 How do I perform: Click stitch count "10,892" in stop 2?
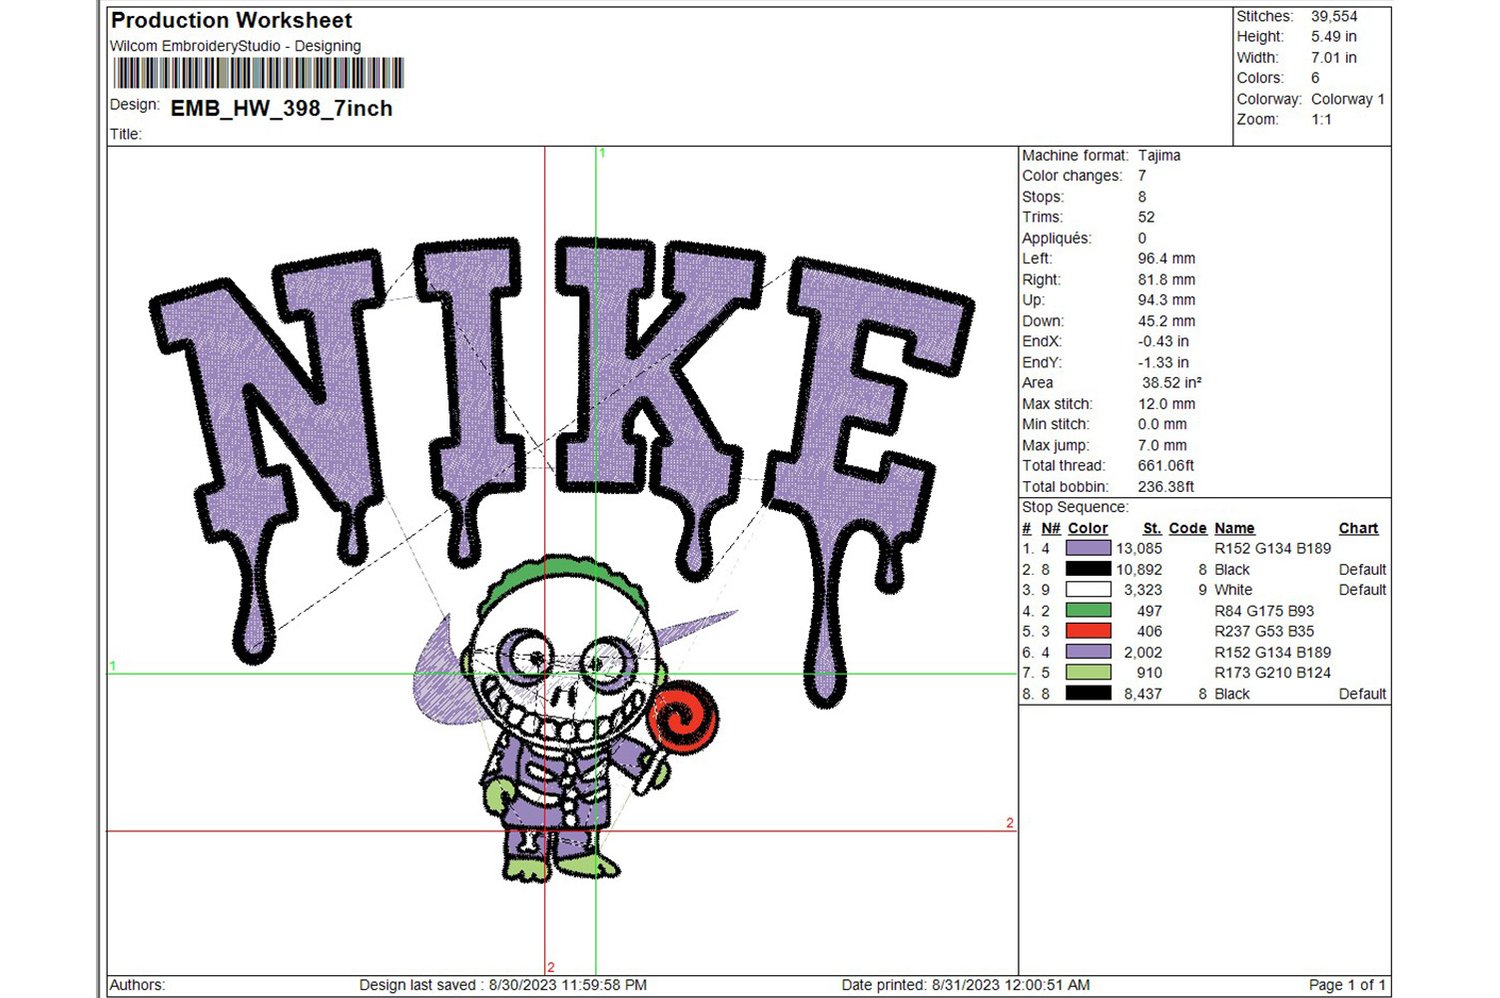(x=1139, y=569)
